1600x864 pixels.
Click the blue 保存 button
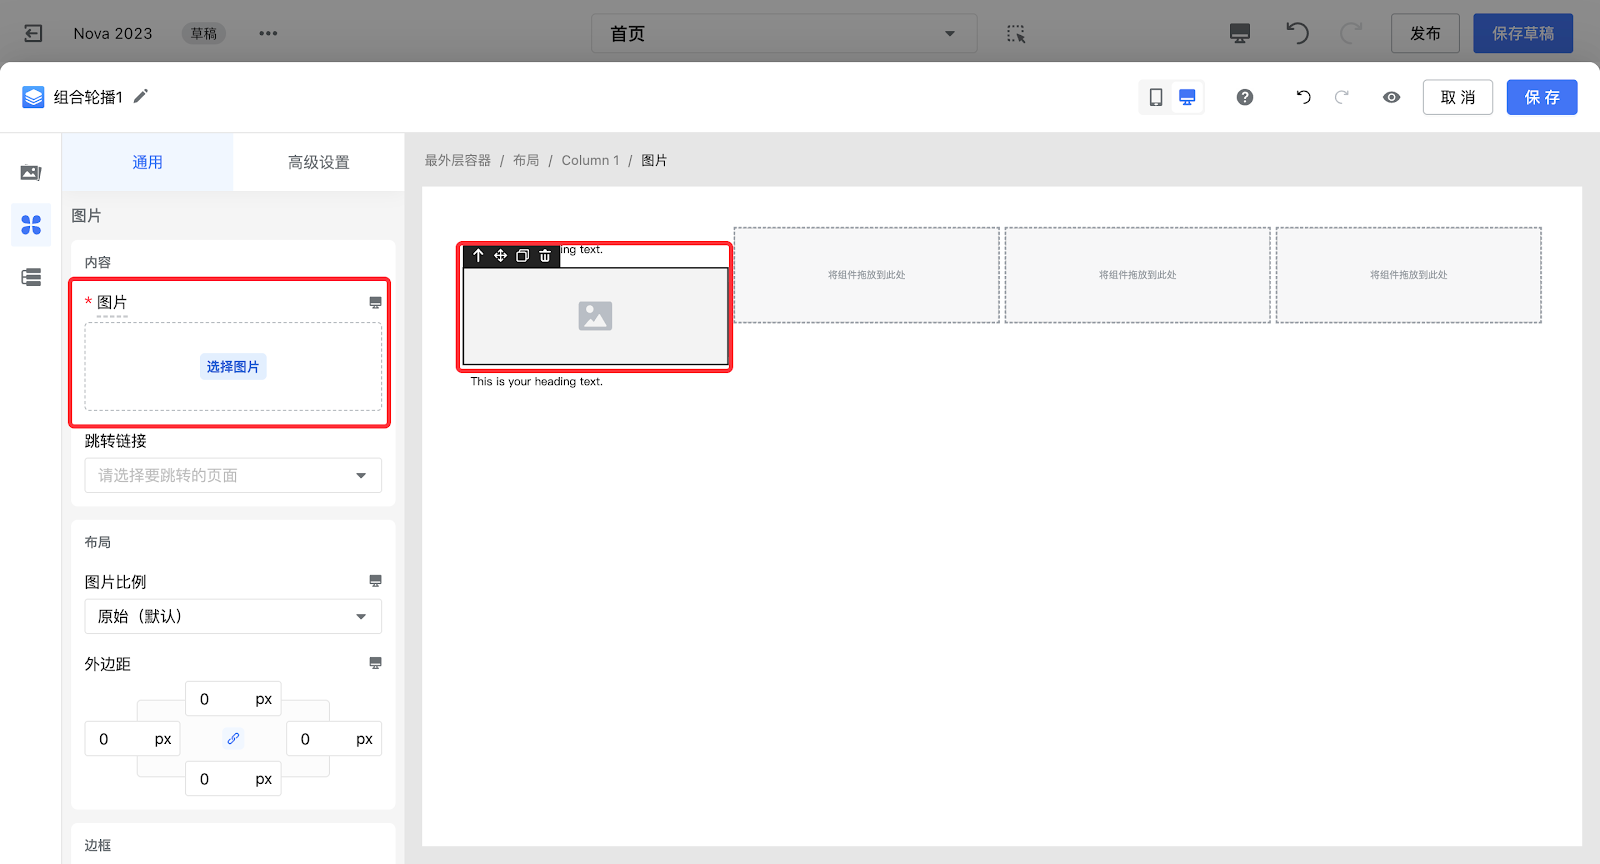(1541, 97)
